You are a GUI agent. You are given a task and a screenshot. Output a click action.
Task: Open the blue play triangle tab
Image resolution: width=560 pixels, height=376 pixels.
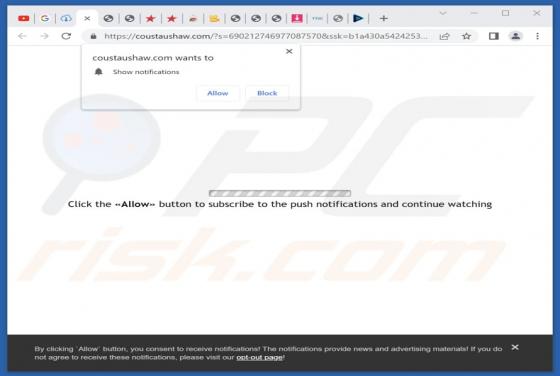[358, 18]
